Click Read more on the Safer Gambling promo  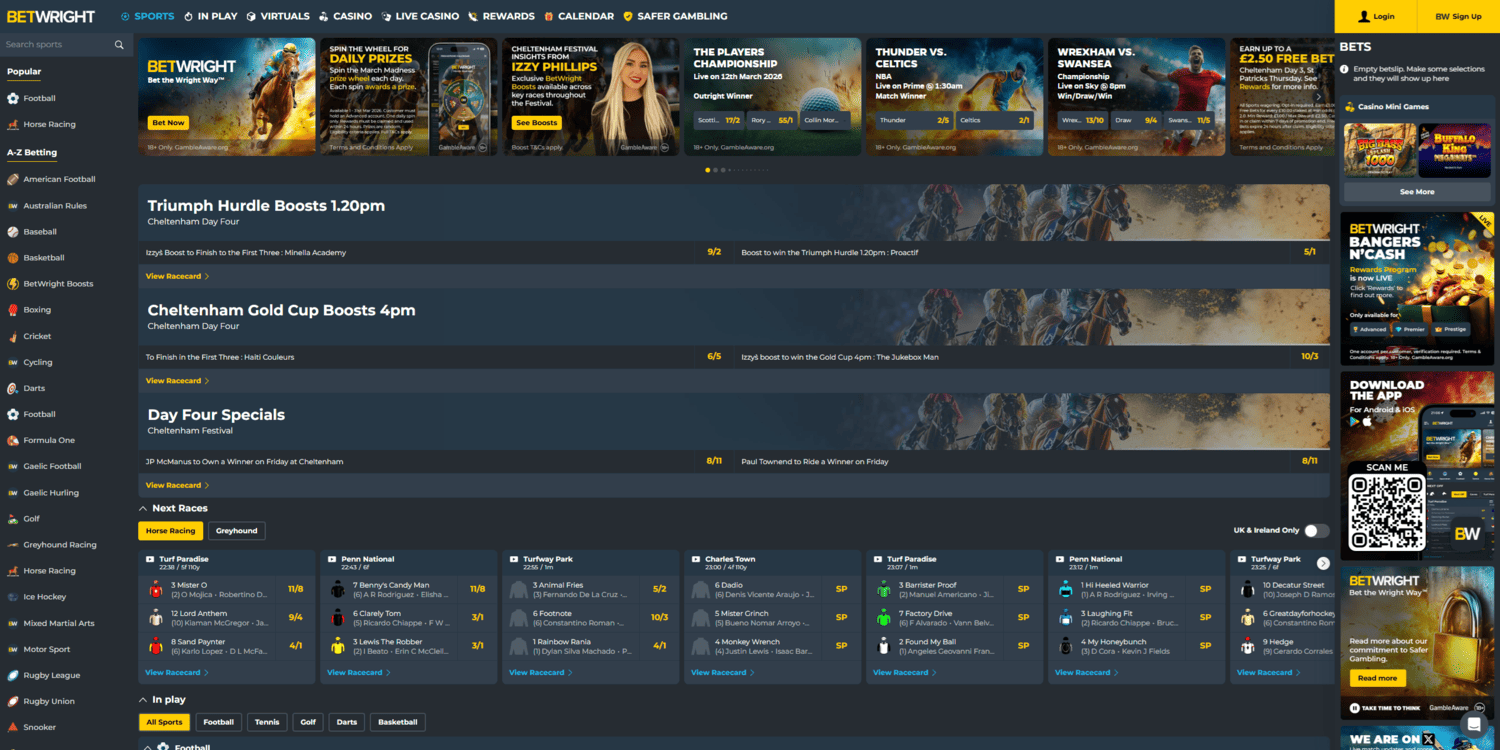[x=1377, y=678]
